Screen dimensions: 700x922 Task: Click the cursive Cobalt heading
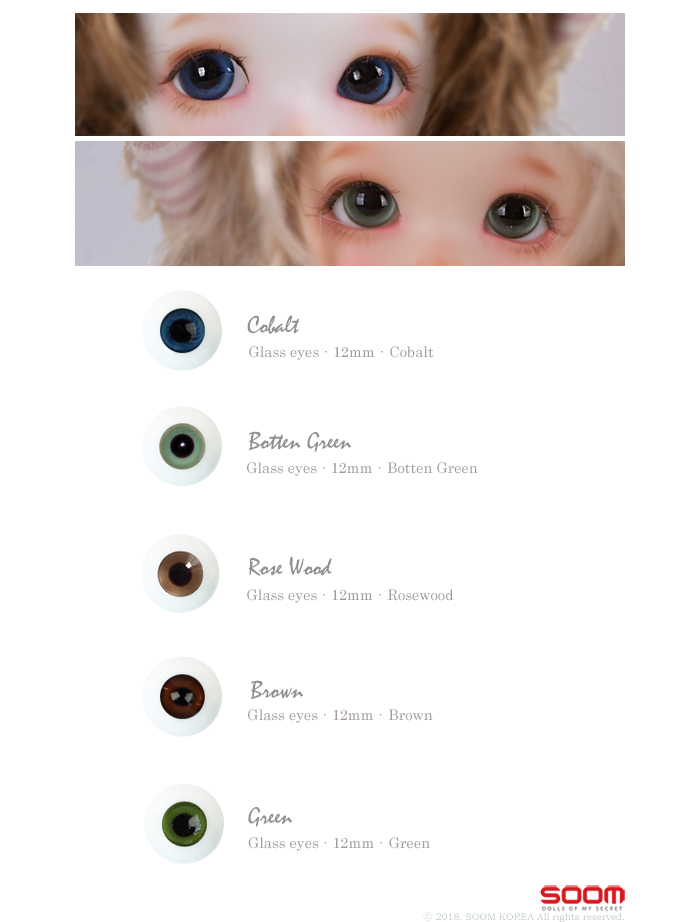click(x=273, y=325)
